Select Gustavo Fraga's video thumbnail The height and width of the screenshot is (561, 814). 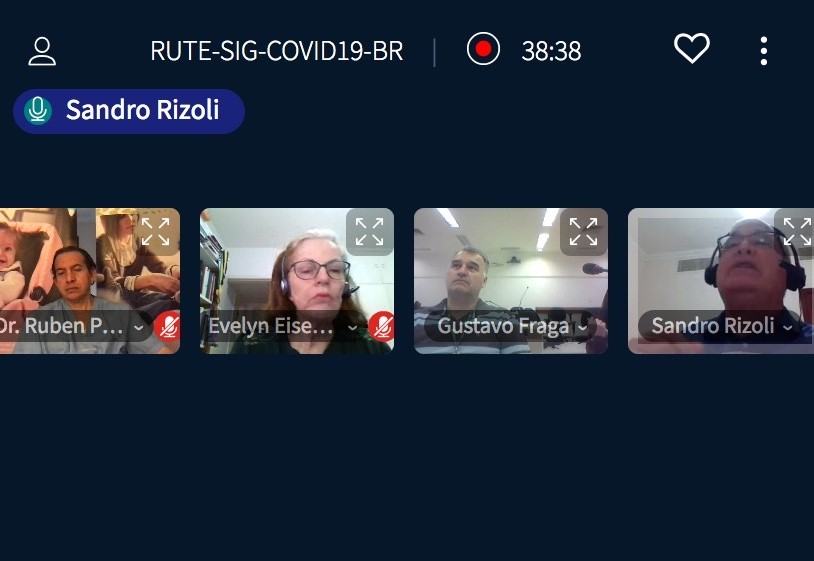pos(511,281)
